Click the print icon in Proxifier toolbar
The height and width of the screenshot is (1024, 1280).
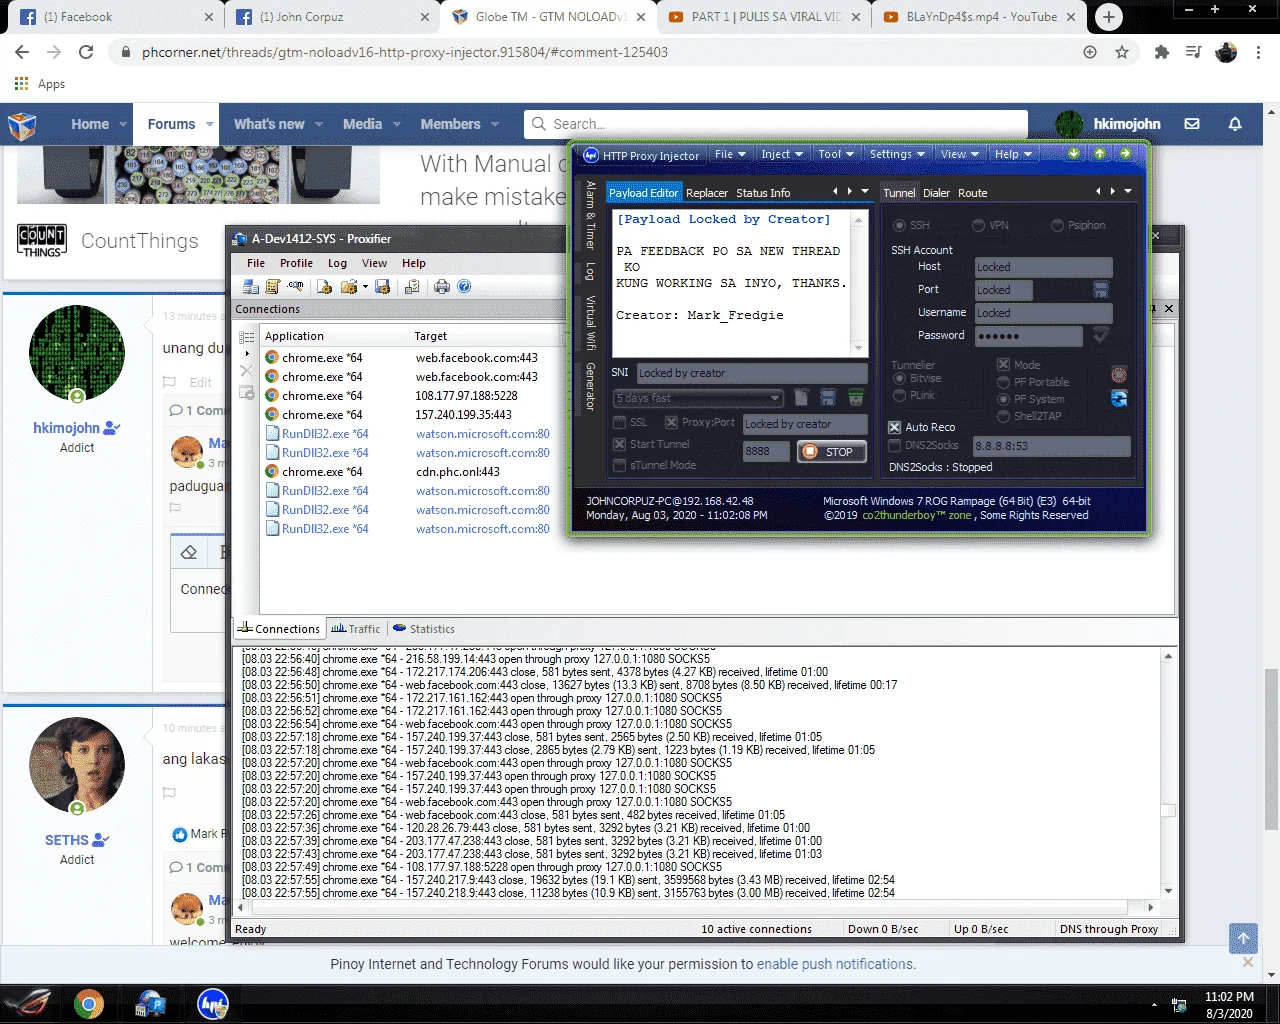[x=442, y=287]
